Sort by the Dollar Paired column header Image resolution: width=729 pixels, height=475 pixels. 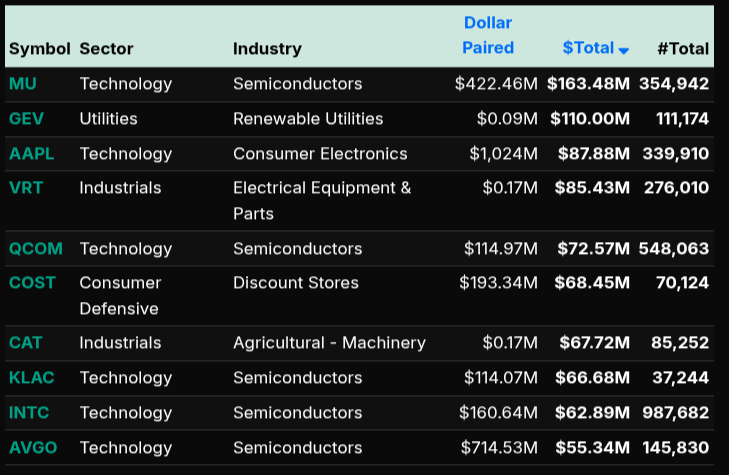click(488, 35)
